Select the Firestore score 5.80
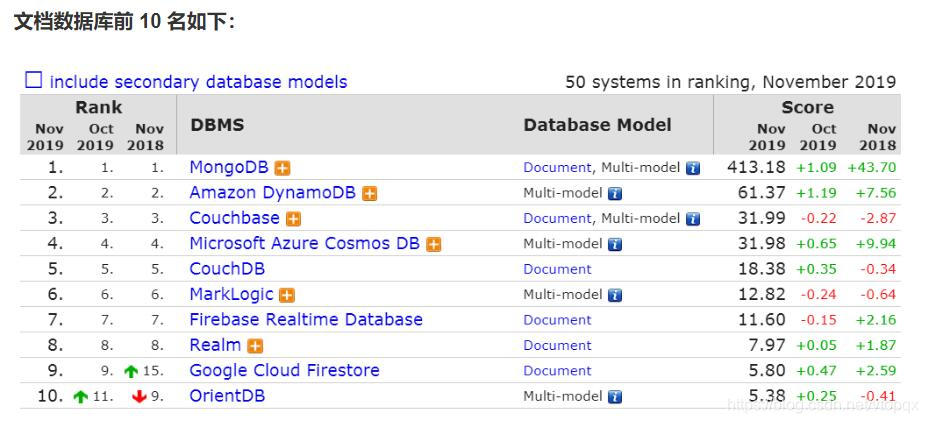 click(x=768, y=370)
